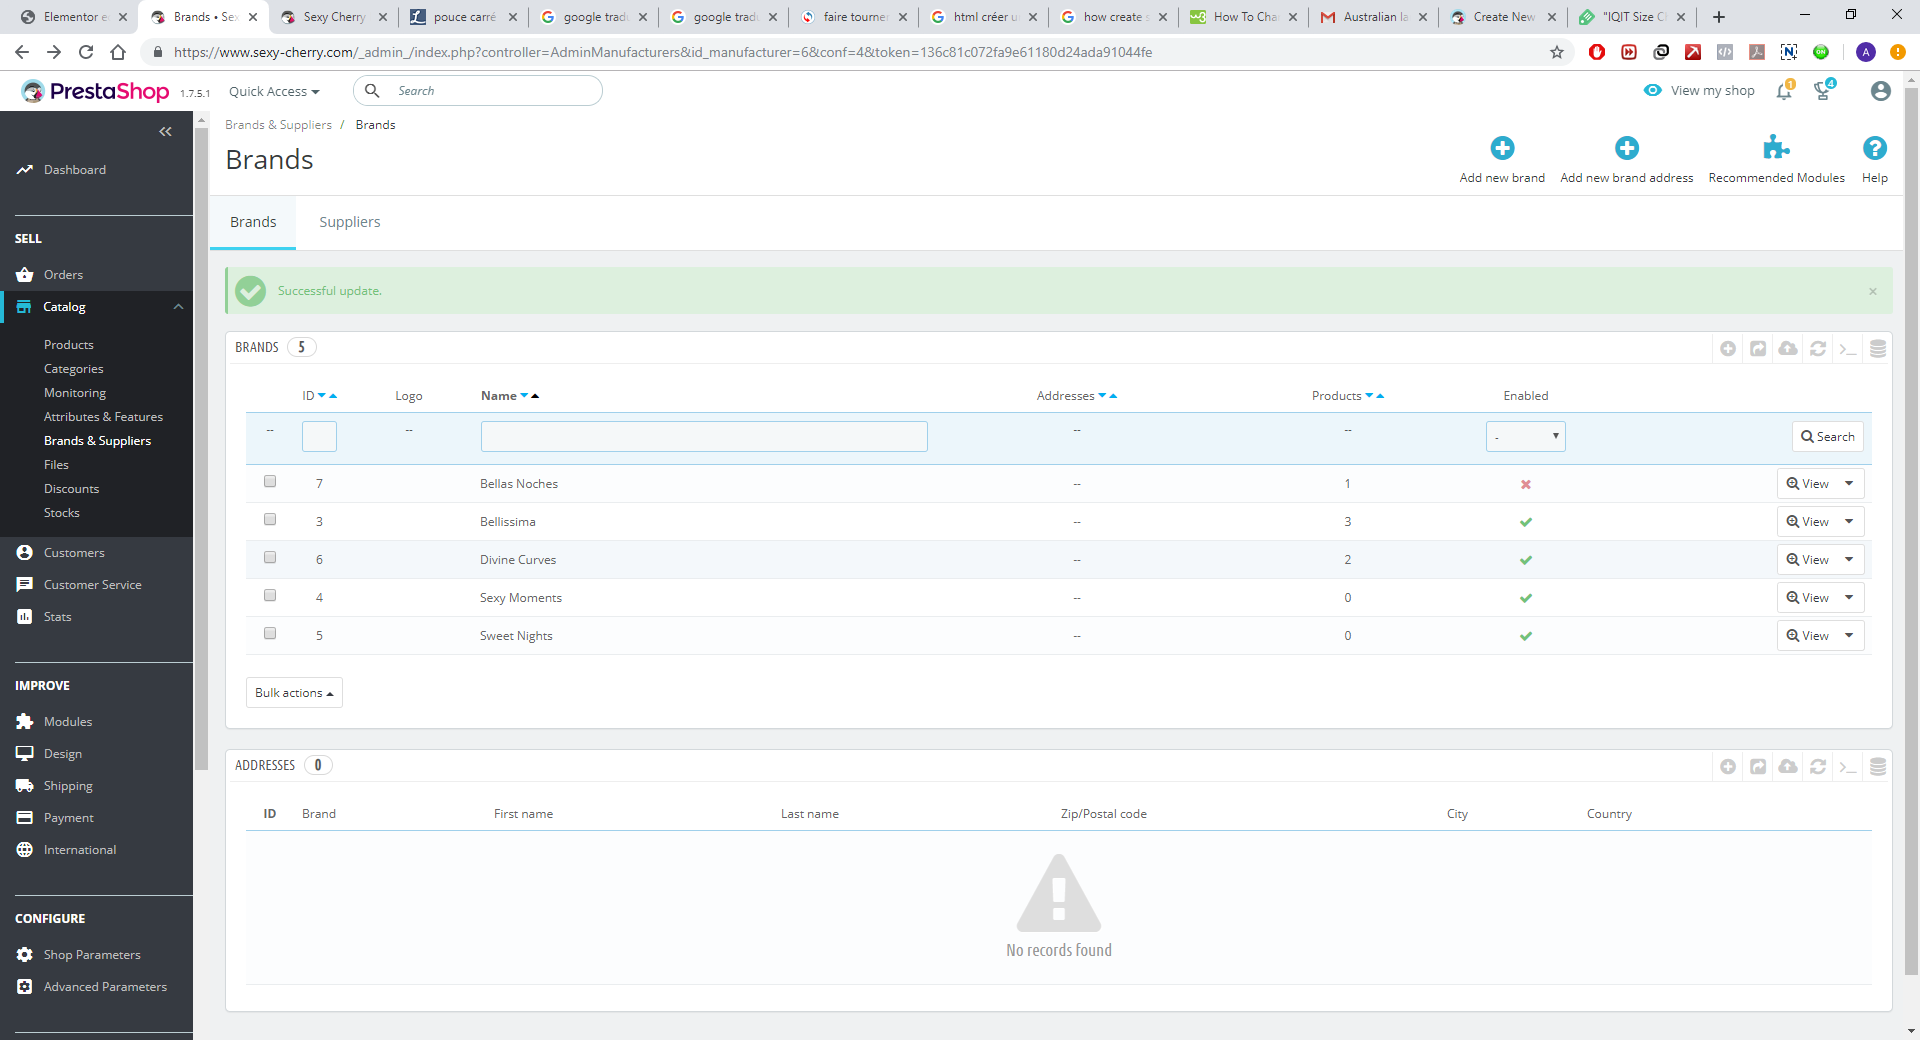The height and width of the screenshot is (1040, 1920).
Task: Open Recommended Modules puzzle icon
Action: tap(1776, 148)
